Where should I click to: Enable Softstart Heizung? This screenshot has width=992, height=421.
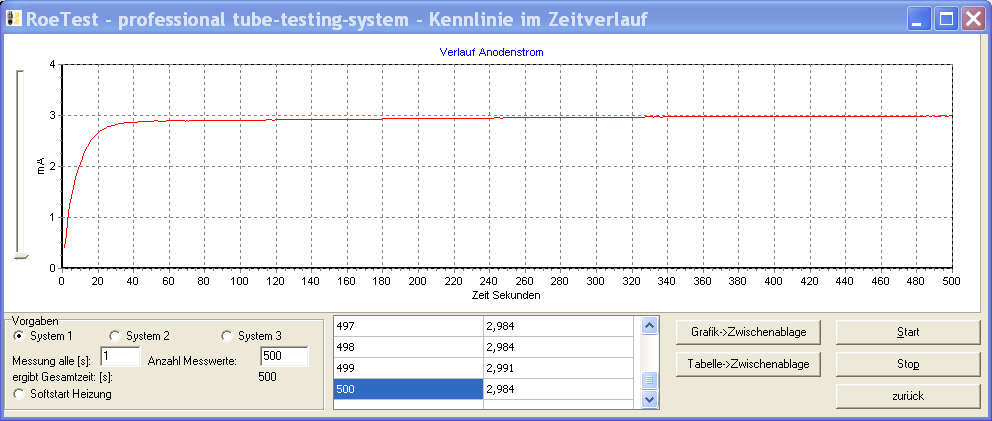[x=19, y=394]
